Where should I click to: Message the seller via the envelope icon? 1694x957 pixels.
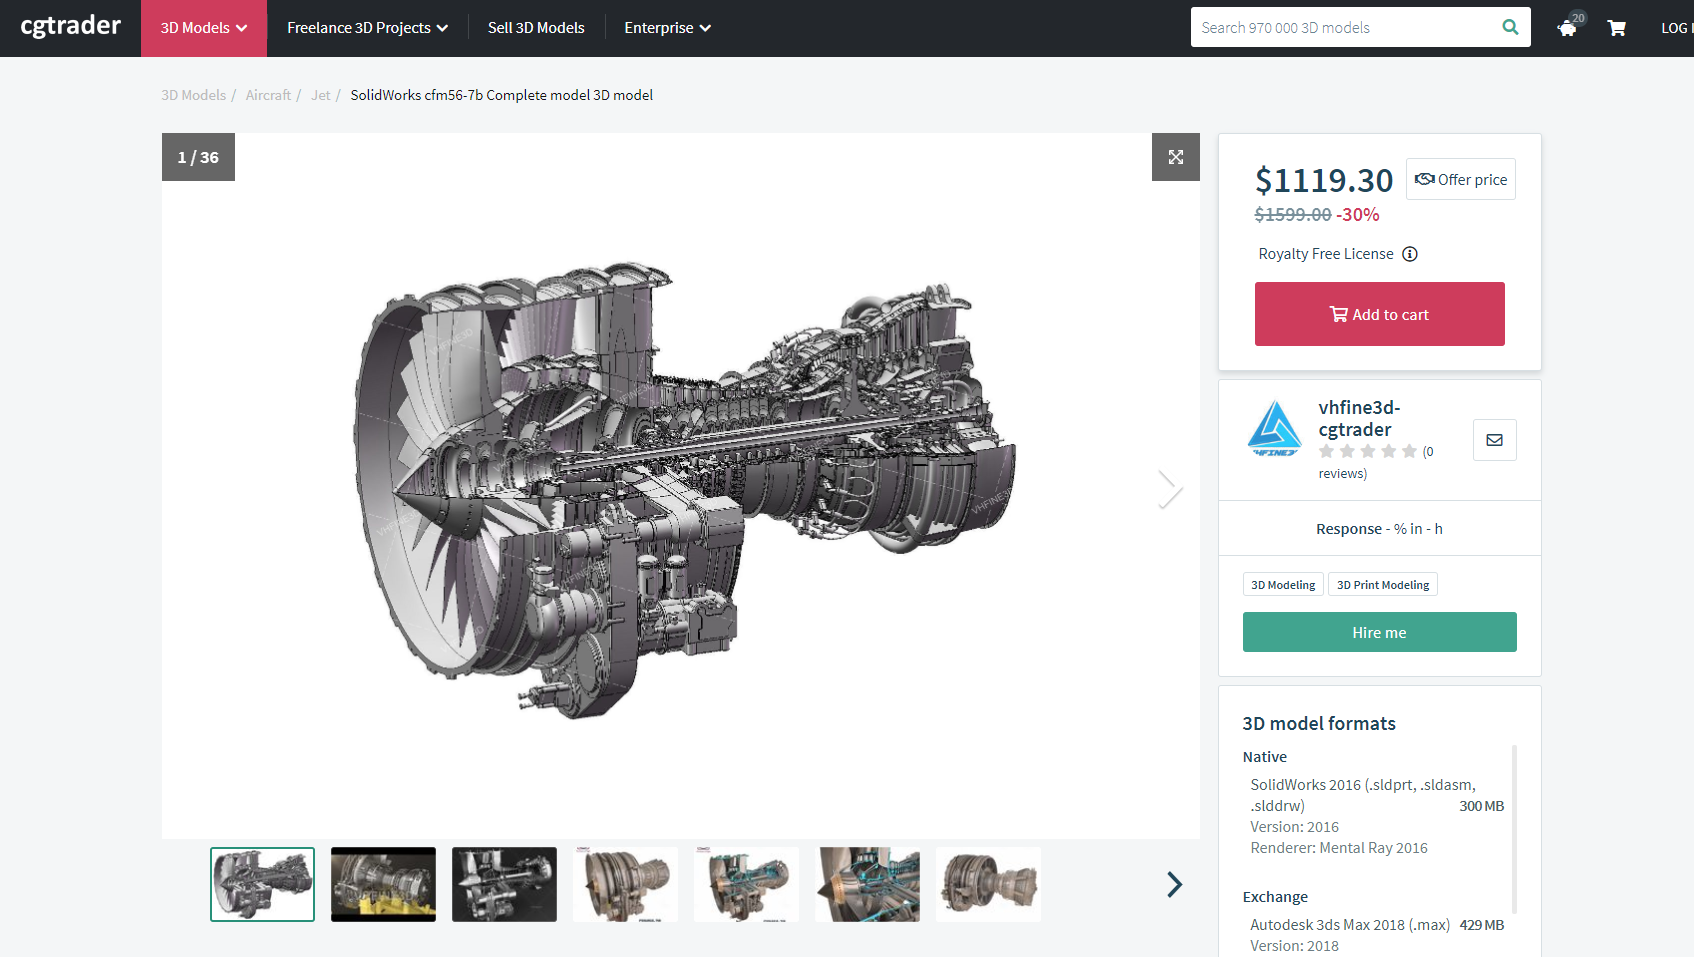(1494, 440)
